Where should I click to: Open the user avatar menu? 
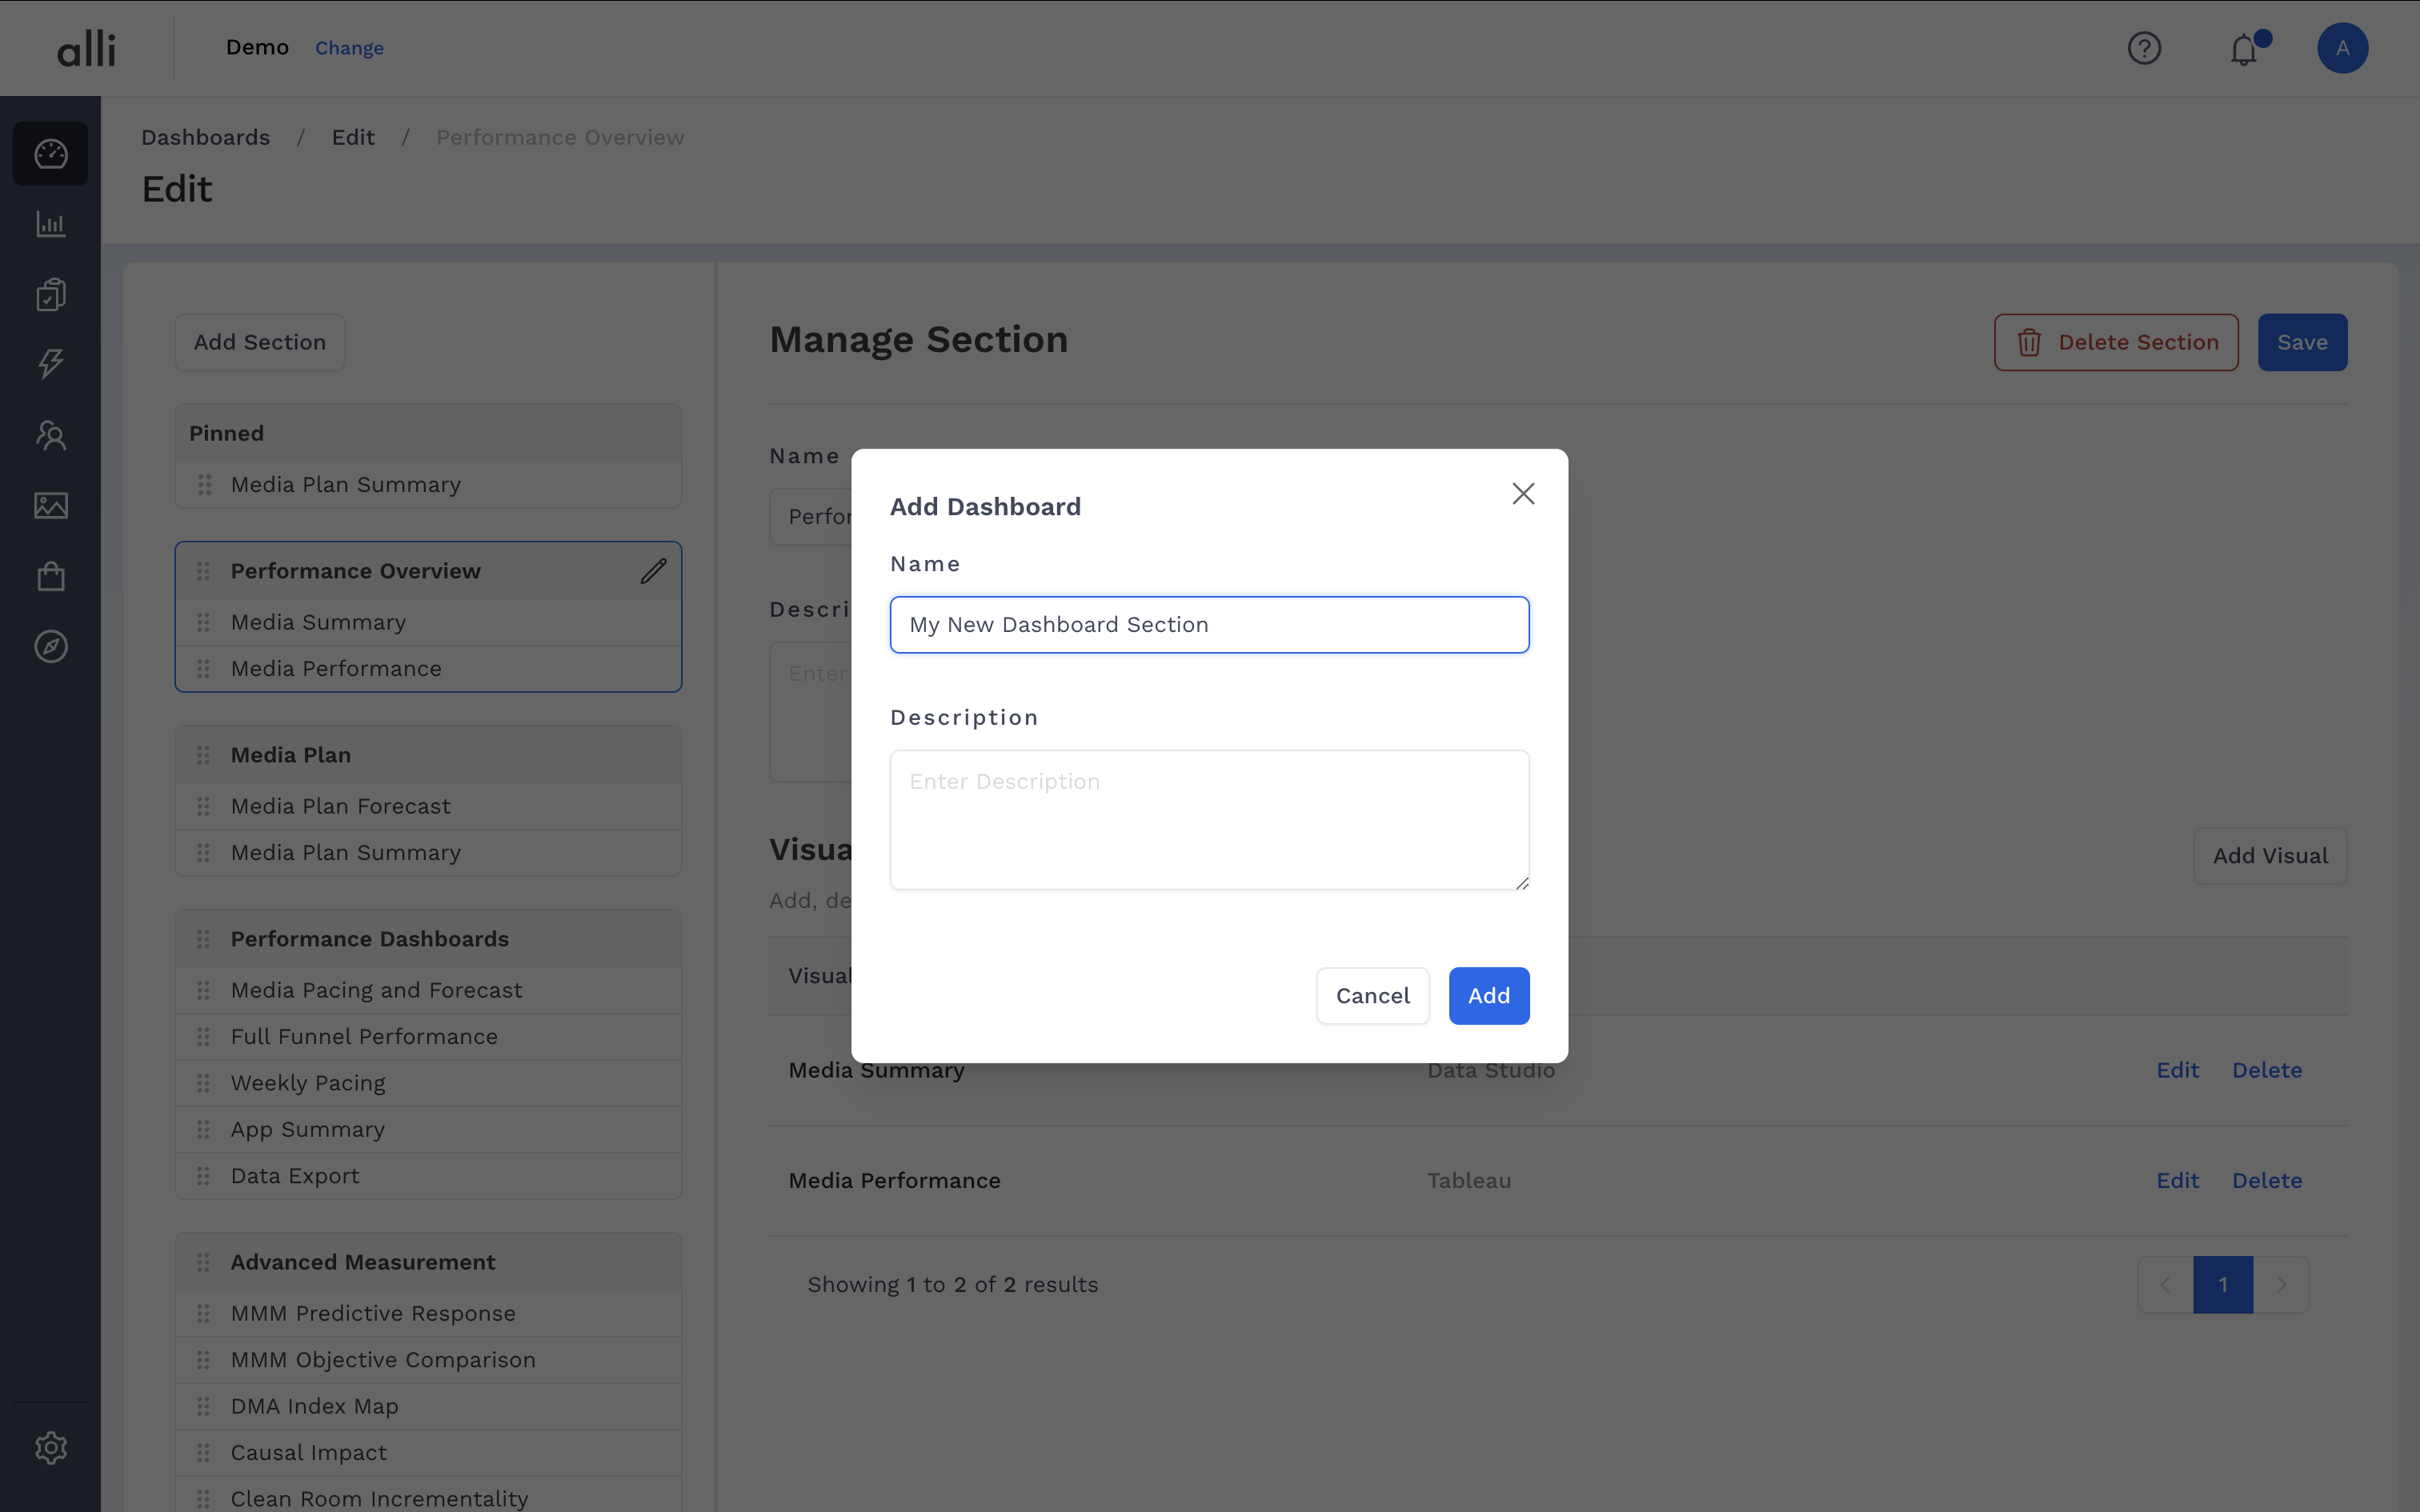pyautogui.click(x=2342, y=49)
